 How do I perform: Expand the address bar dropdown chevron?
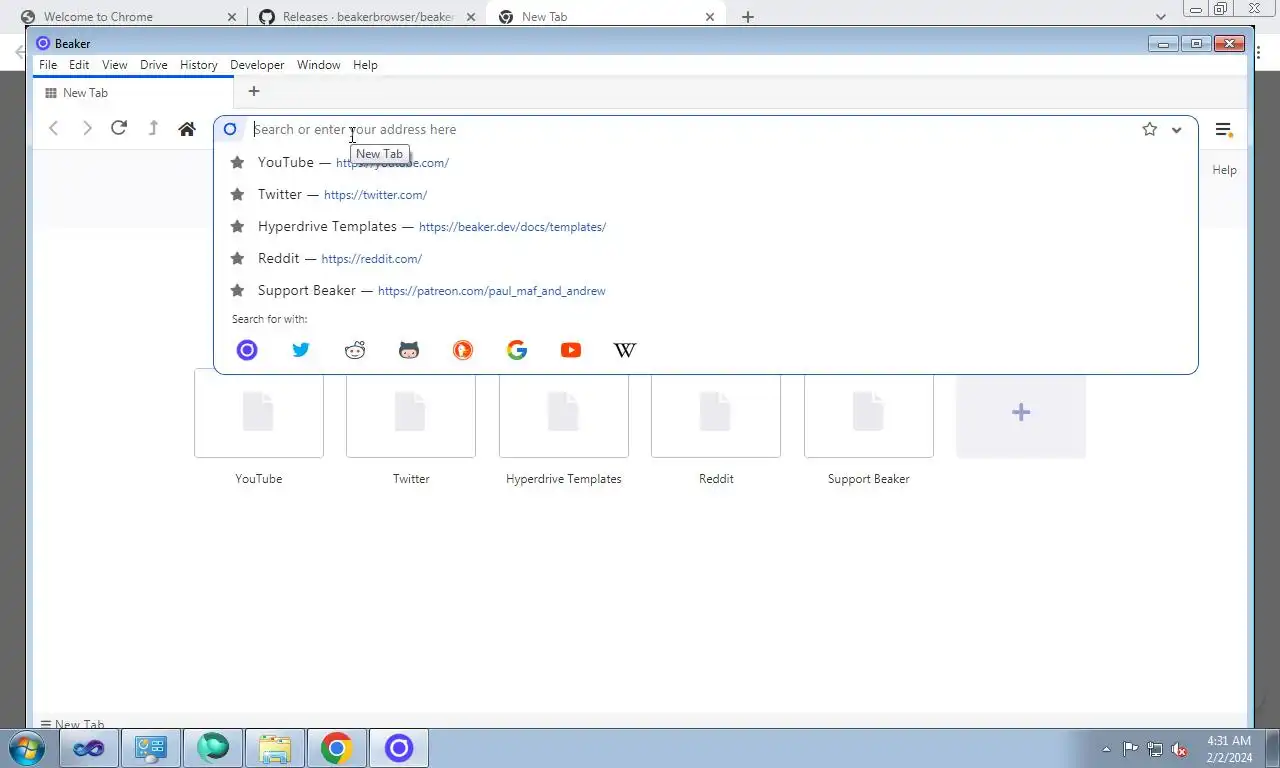pyautogui.click(x=1177, y=130)
